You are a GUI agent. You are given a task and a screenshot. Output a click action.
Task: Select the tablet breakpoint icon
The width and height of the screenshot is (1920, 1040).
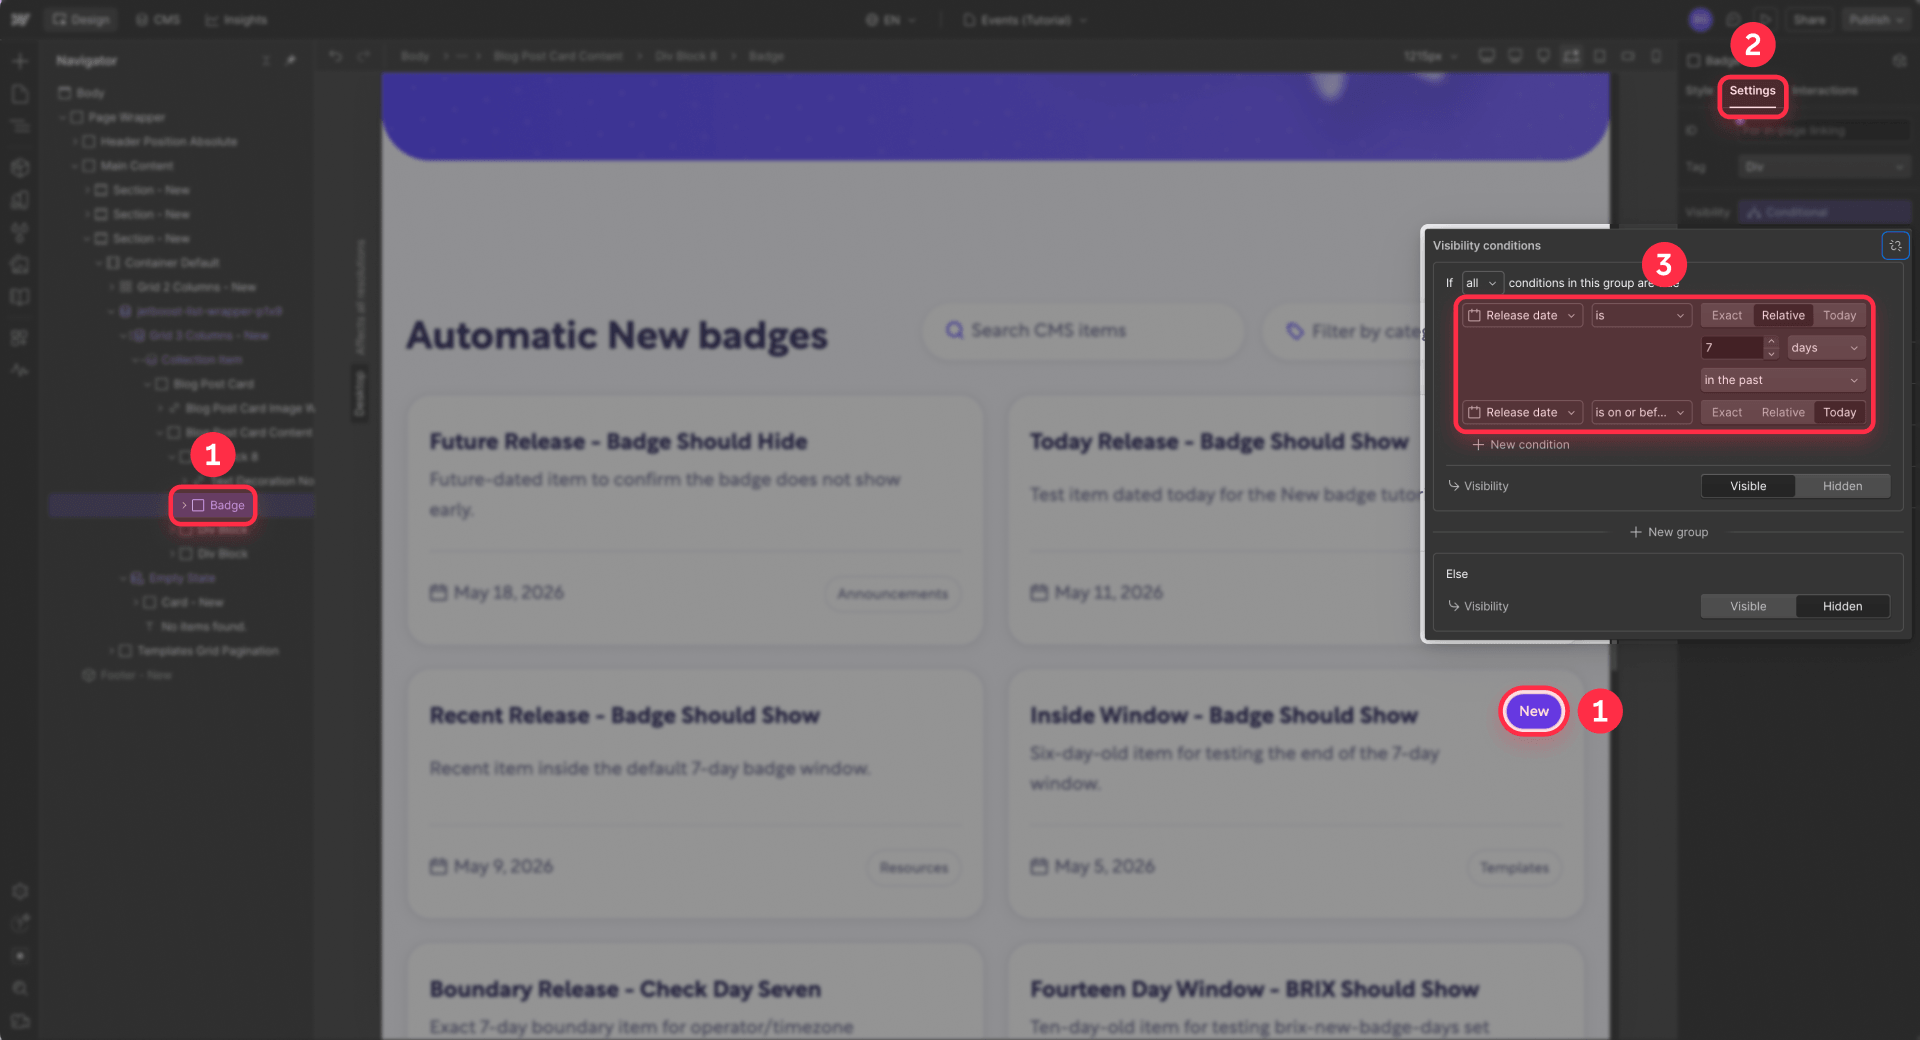click(x=1600, y=56)
